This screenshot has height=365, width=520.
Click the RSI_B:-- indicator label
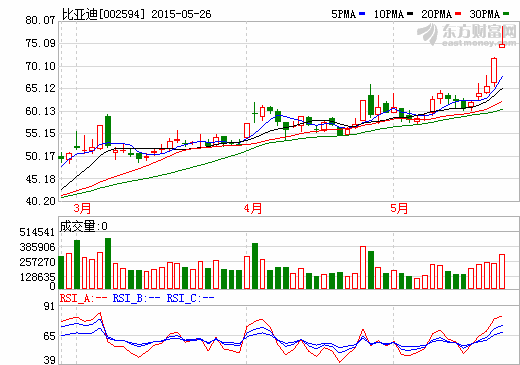137,298
